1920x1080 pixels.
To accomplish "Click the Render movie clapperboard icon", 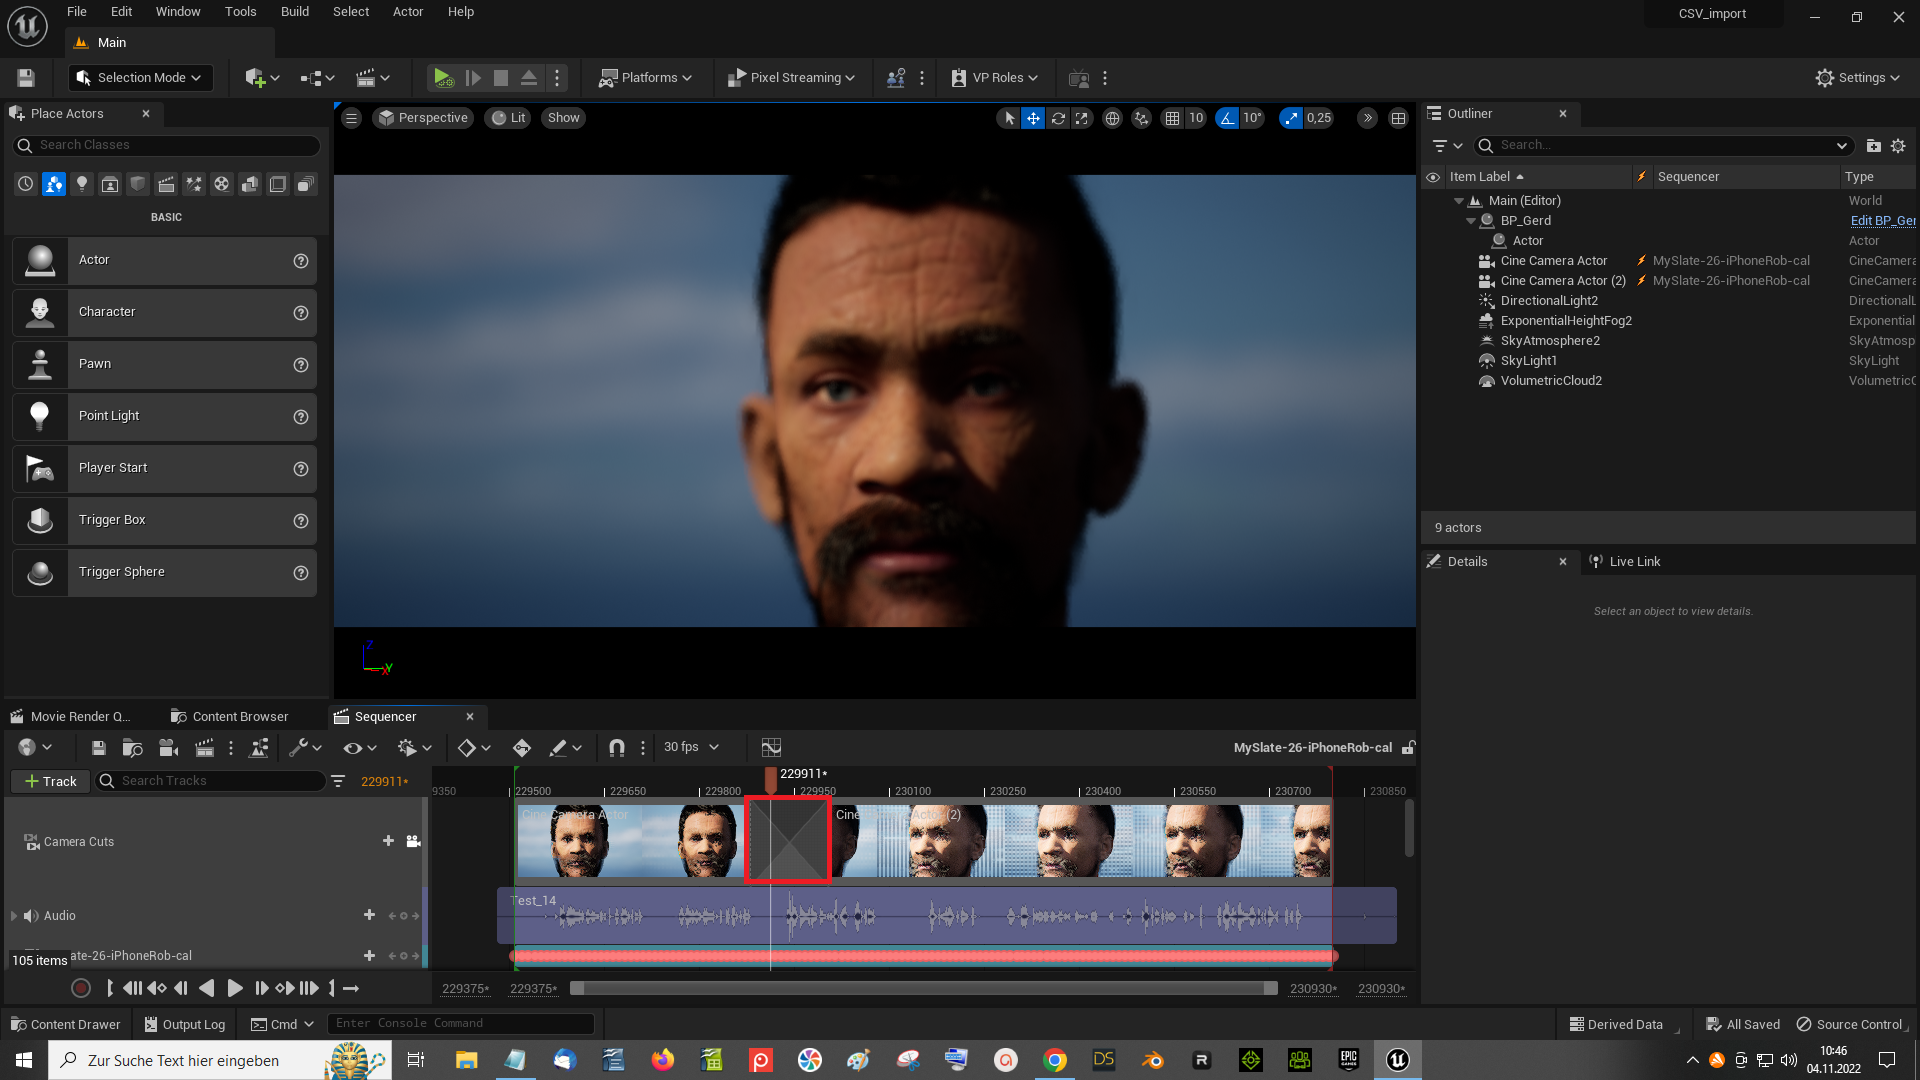I will [x=204, y=748].
